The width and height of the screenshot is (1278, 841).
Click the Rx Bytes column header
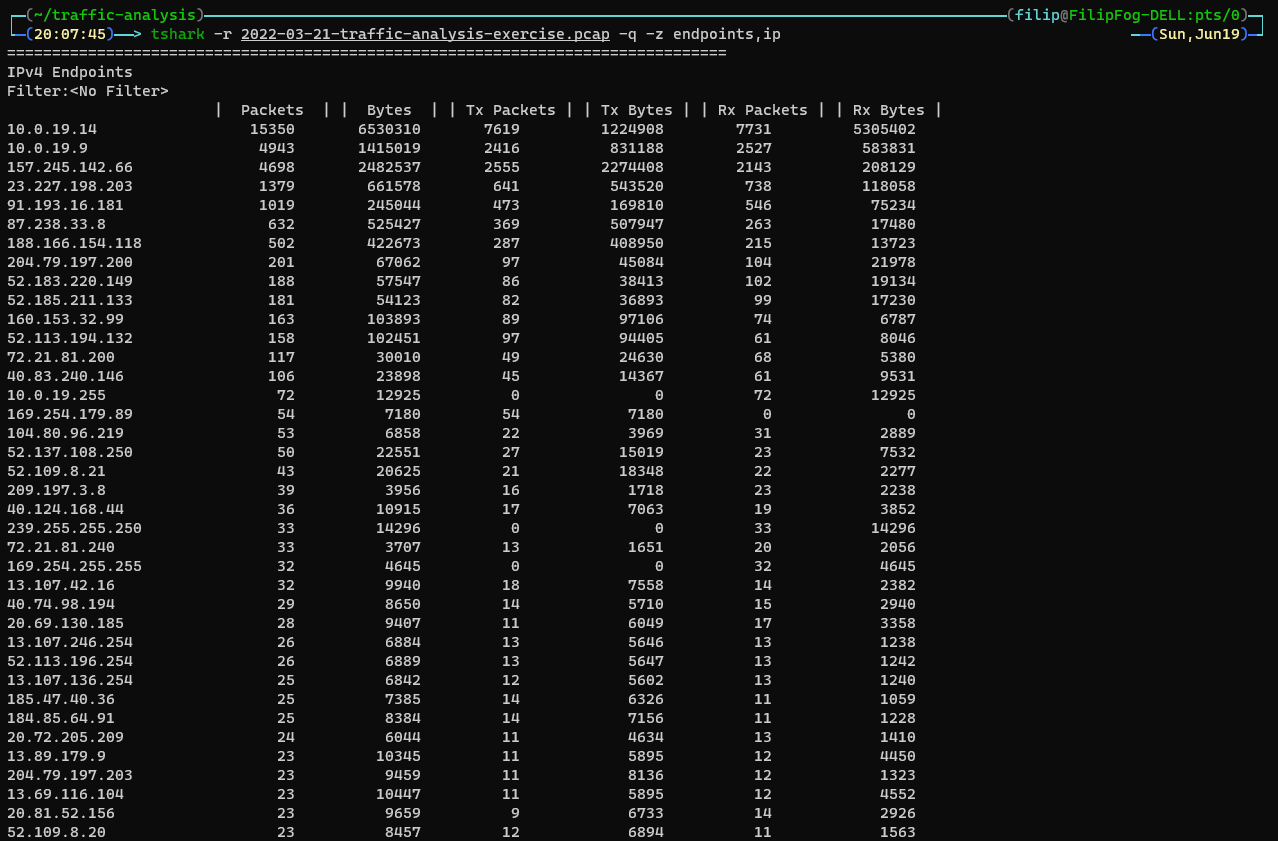point(888,110)
